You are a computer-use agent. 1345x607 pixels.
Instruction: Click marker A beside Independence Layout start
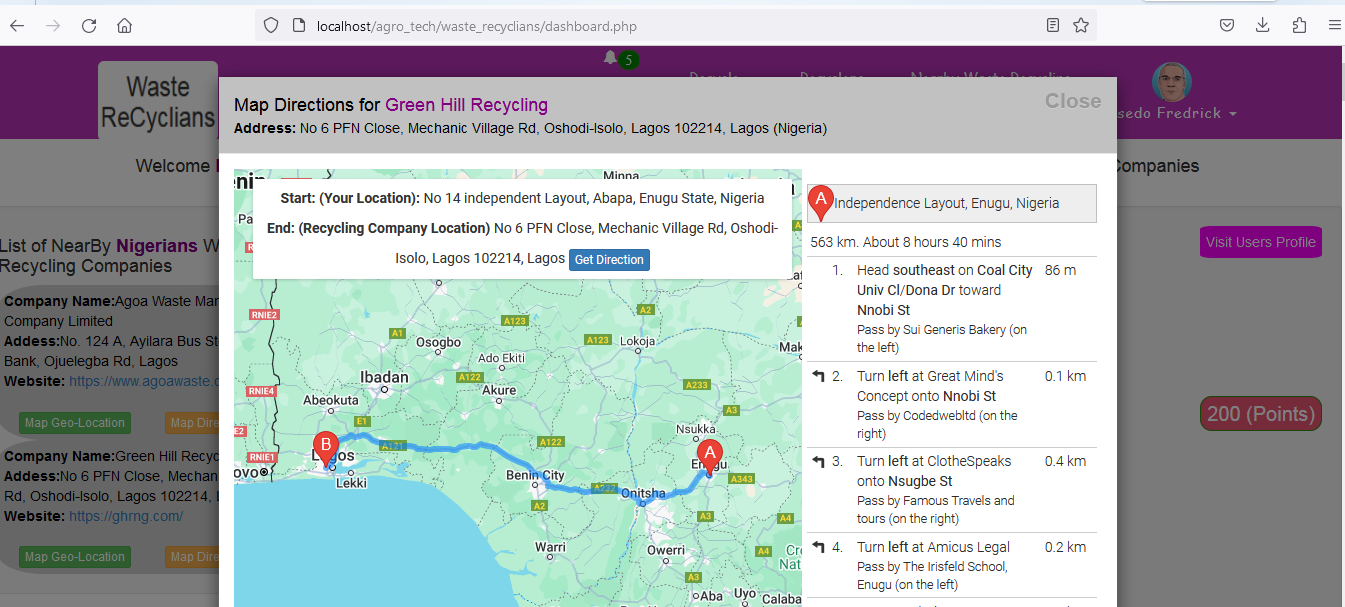pyautogui.click(x=820, y=204)
